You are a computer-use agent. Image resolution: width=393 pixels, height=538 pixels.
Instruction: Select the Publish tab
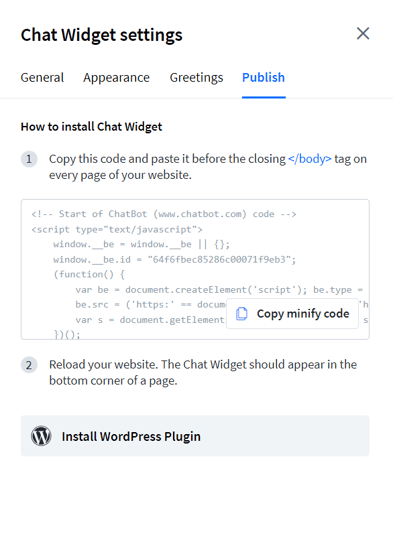click(x=264, y=78)
